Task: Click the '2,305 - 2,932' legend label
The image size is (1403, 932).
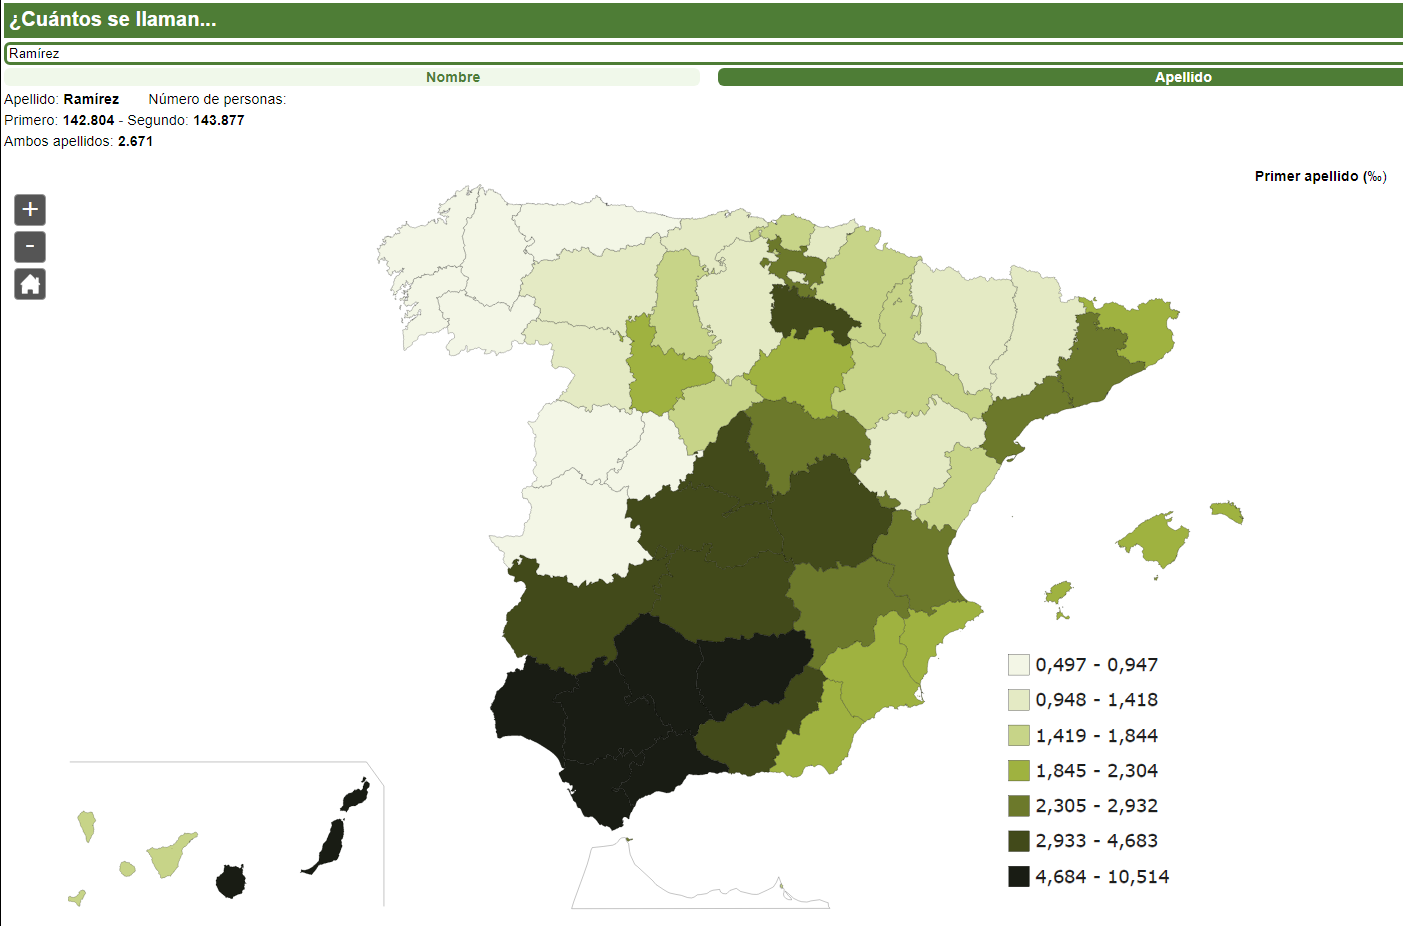Action: pos(1097,806)
